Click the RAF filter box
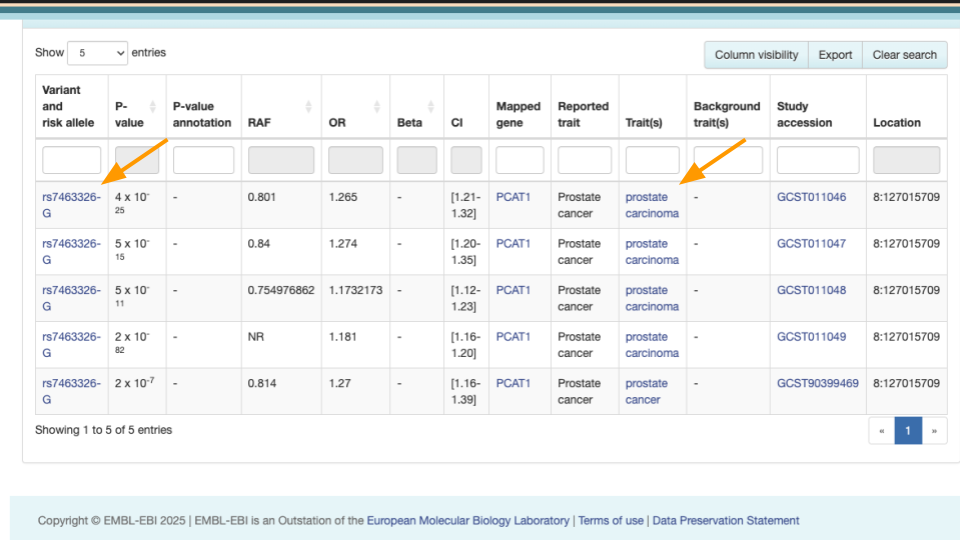 281,160
